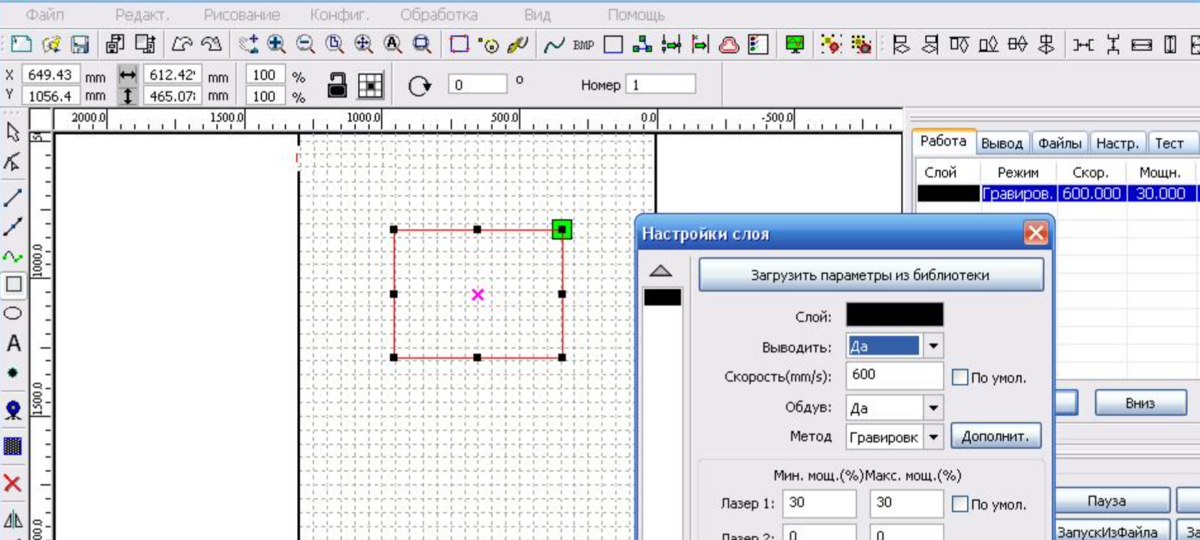The width and height of the screenshot is (1200, 540).
Task: Click the align left edges icon
Action: pyautogui.click(x=901, y=44)
